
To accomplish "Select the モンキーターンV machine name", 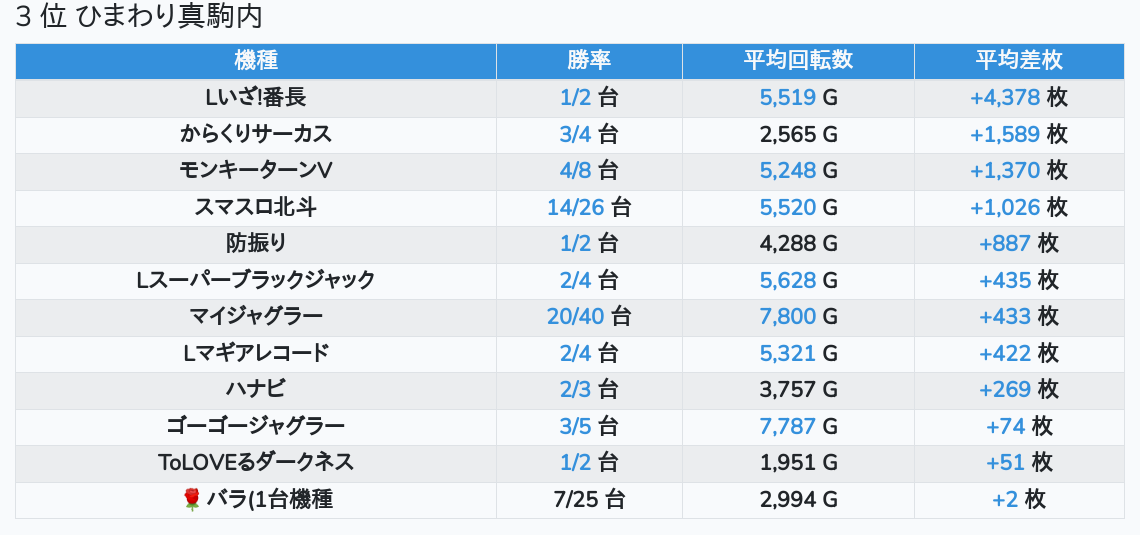I will [x=256, y=171].
